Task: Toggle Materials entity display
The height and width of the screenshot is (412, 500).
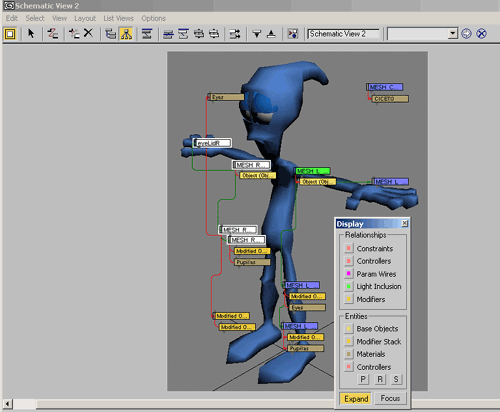Action: click(349, 354)
